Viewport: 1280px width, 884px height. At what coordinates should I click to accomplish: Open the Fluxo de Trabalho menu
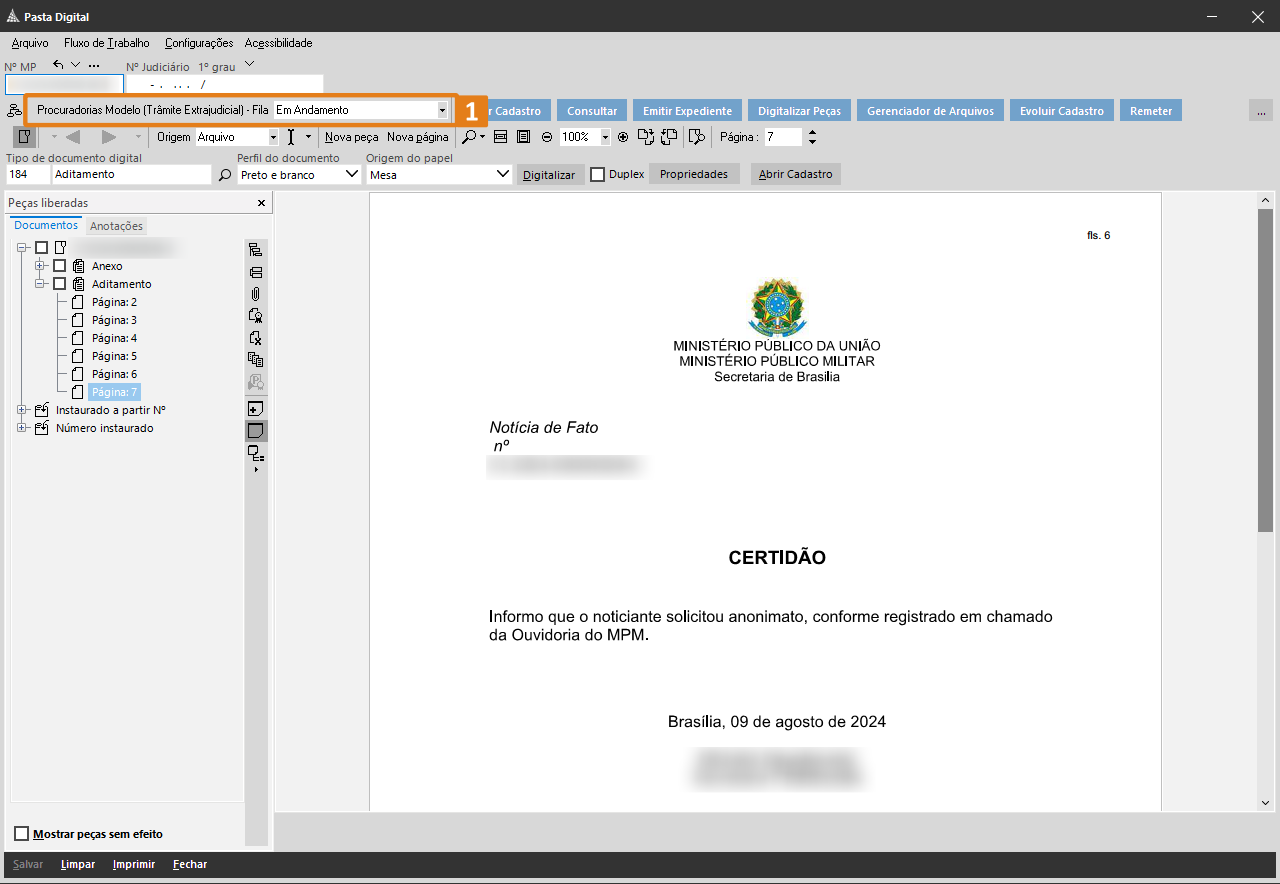tap(107, 43)
